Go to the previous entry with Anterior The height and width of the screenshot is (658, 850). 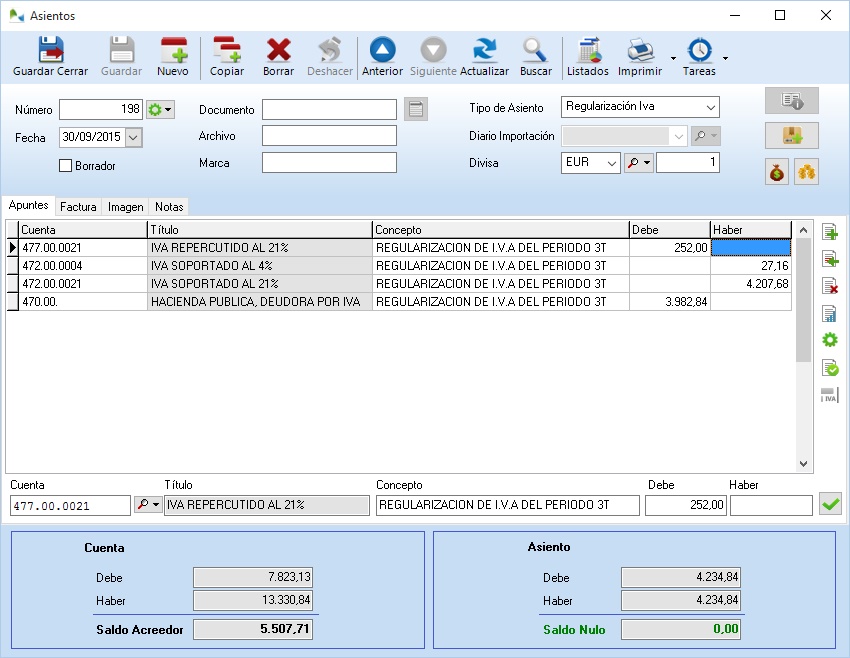(382, 57)
